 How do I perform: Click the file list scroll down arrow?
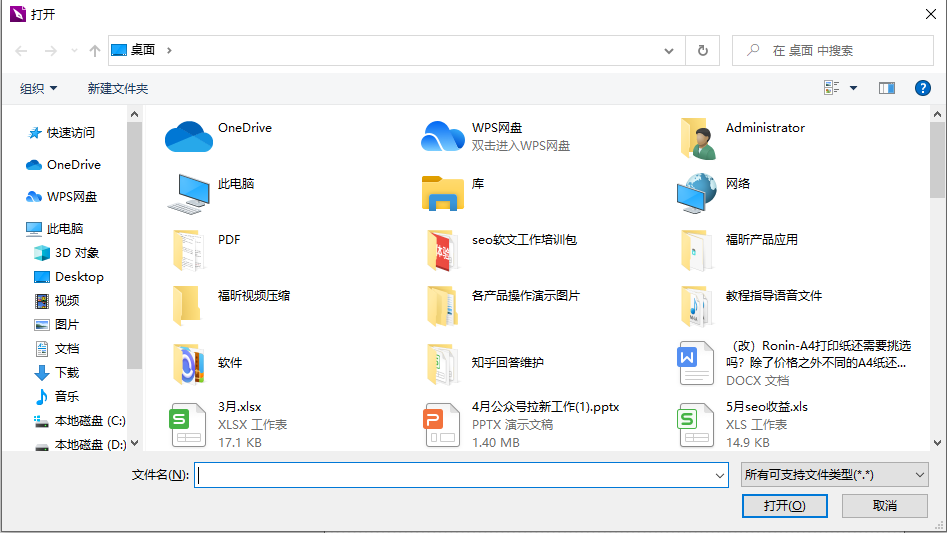(x=937, y=443)
